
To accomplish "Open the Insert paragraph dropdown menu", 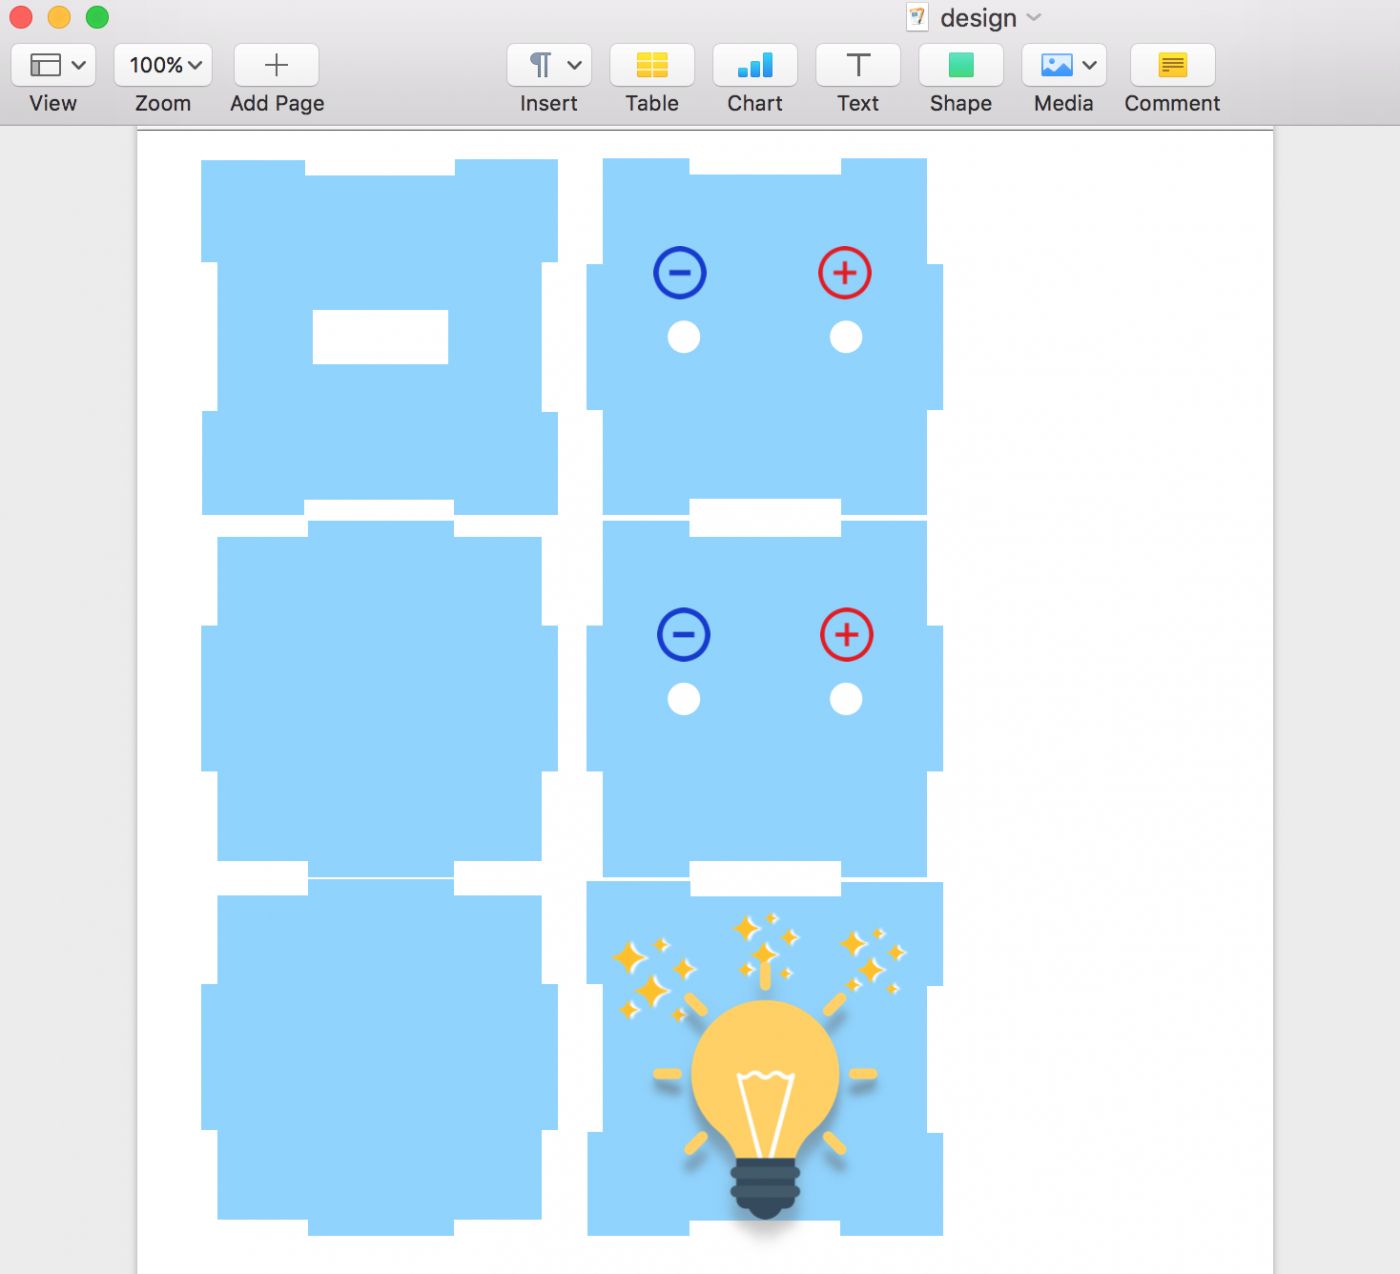I will tap(549, 66).
